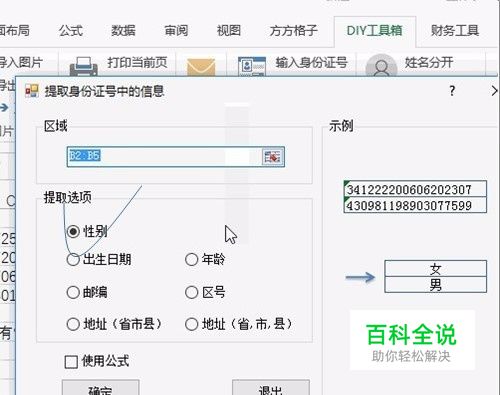Viewport: 500px width, 395px height.
Task: Enable the 使用公式 checkbox
Action: click(71, 362)
